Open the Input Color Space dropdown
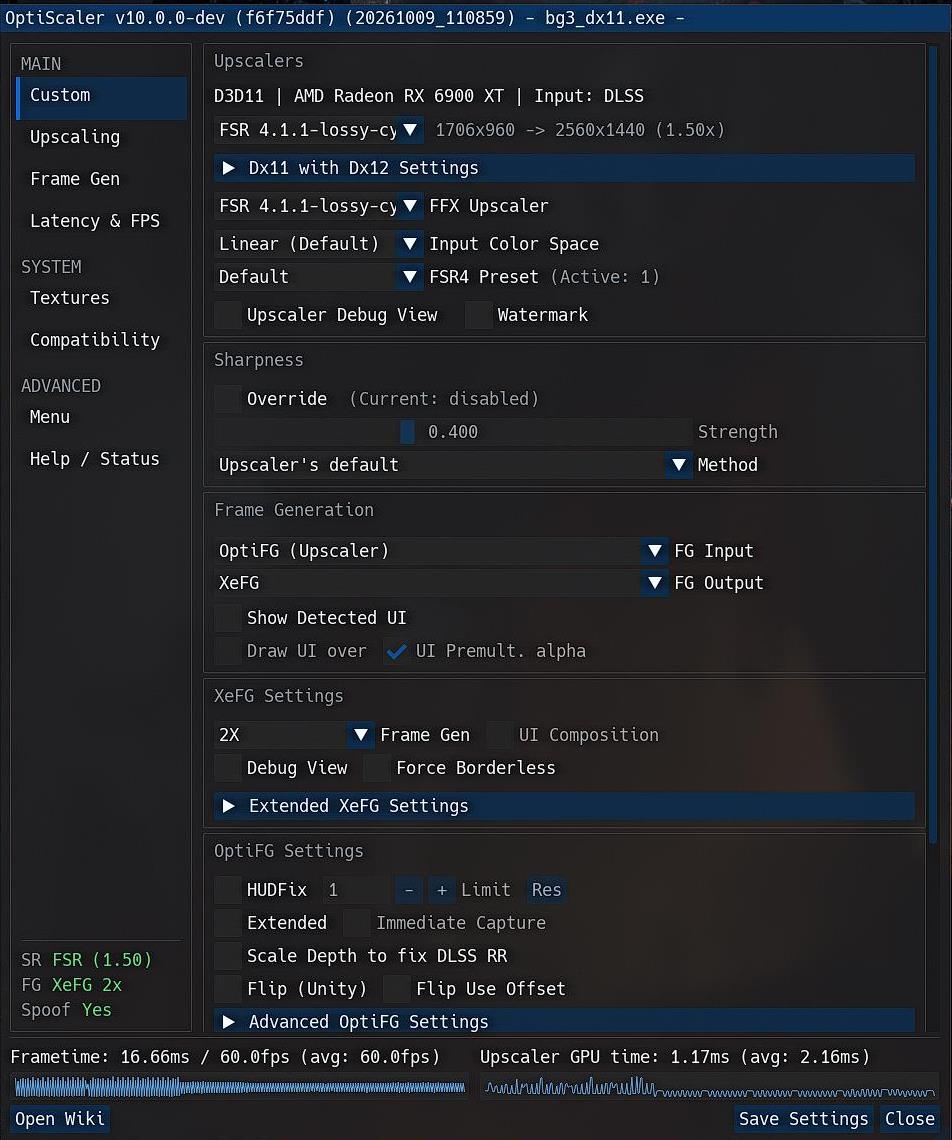The height and width of the screenshot is (1140, 952). tap(319, 244)
